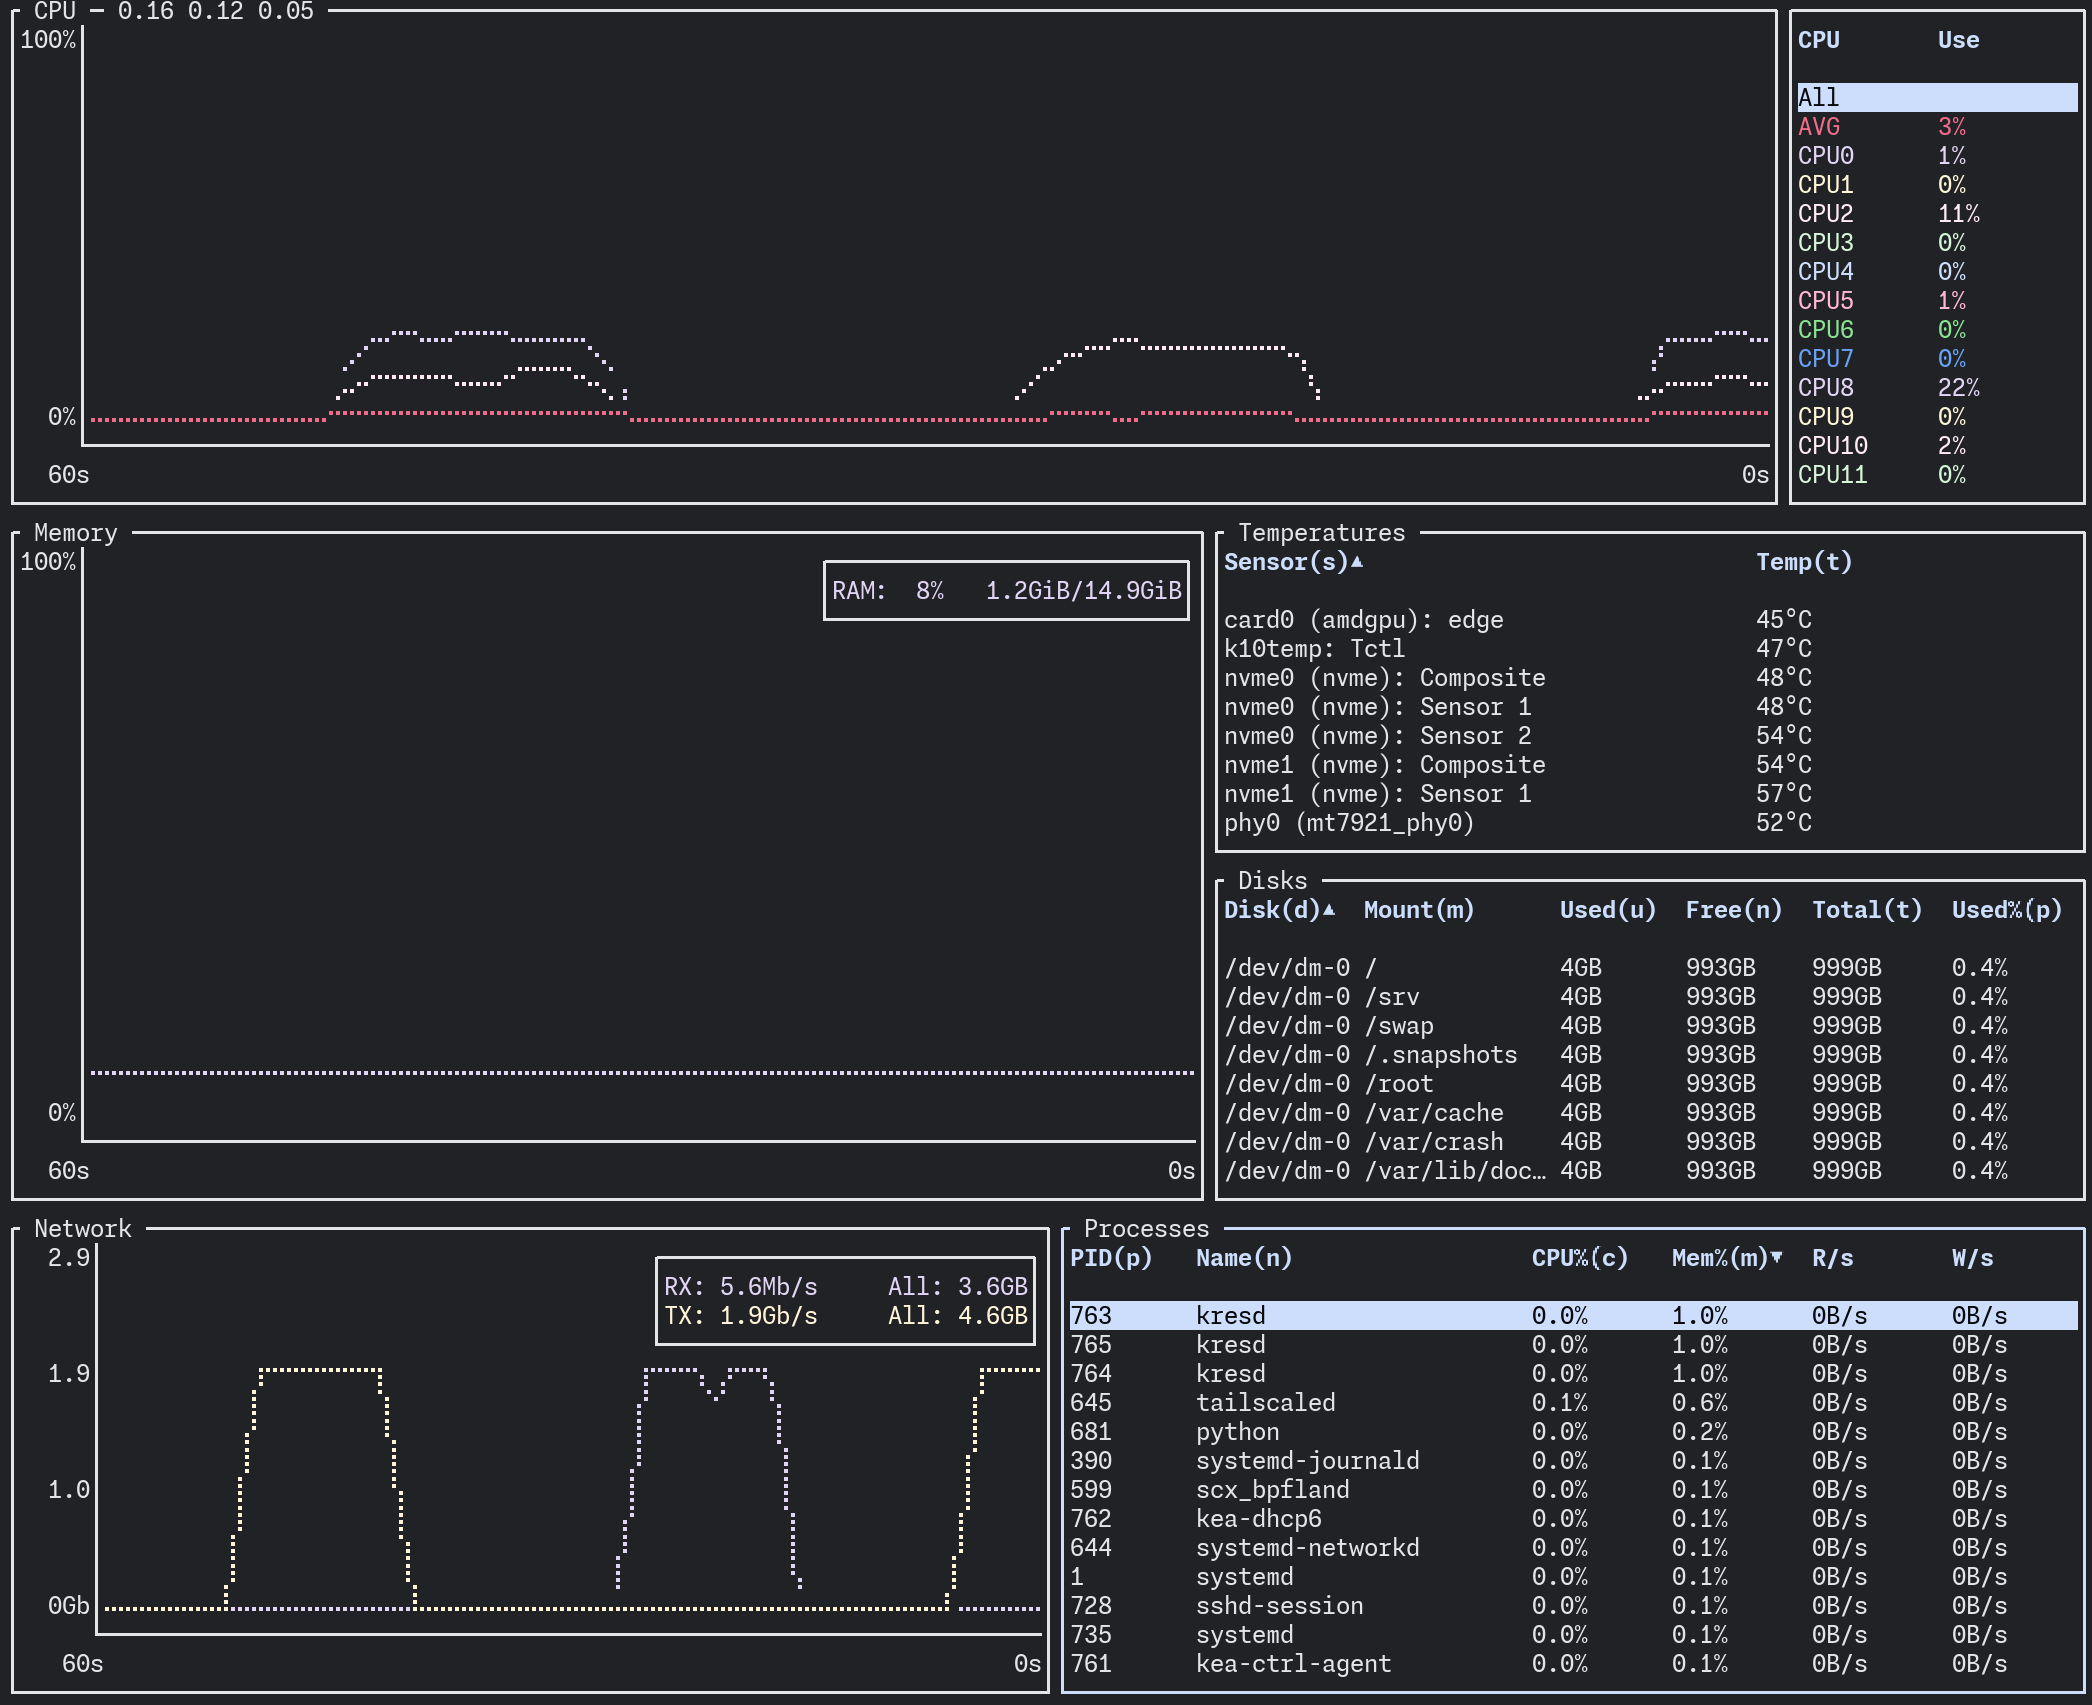Click the Temp(t) column header

coord(1803,562)
